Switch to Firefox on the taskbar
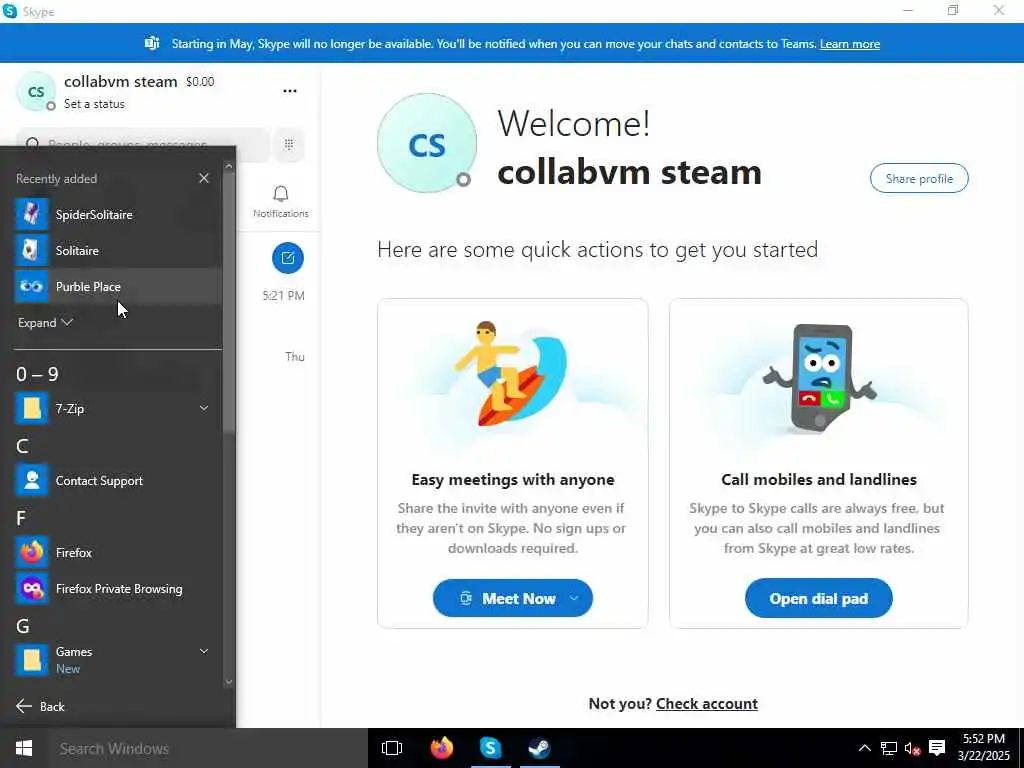 click(x=441, y=748)
